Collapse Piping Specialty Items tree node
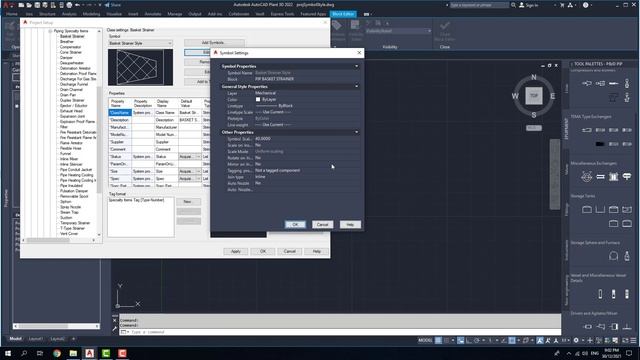Image resolution: width=640 pixels, height=360 pixels. pyautogui.click(x=50, y=31)
